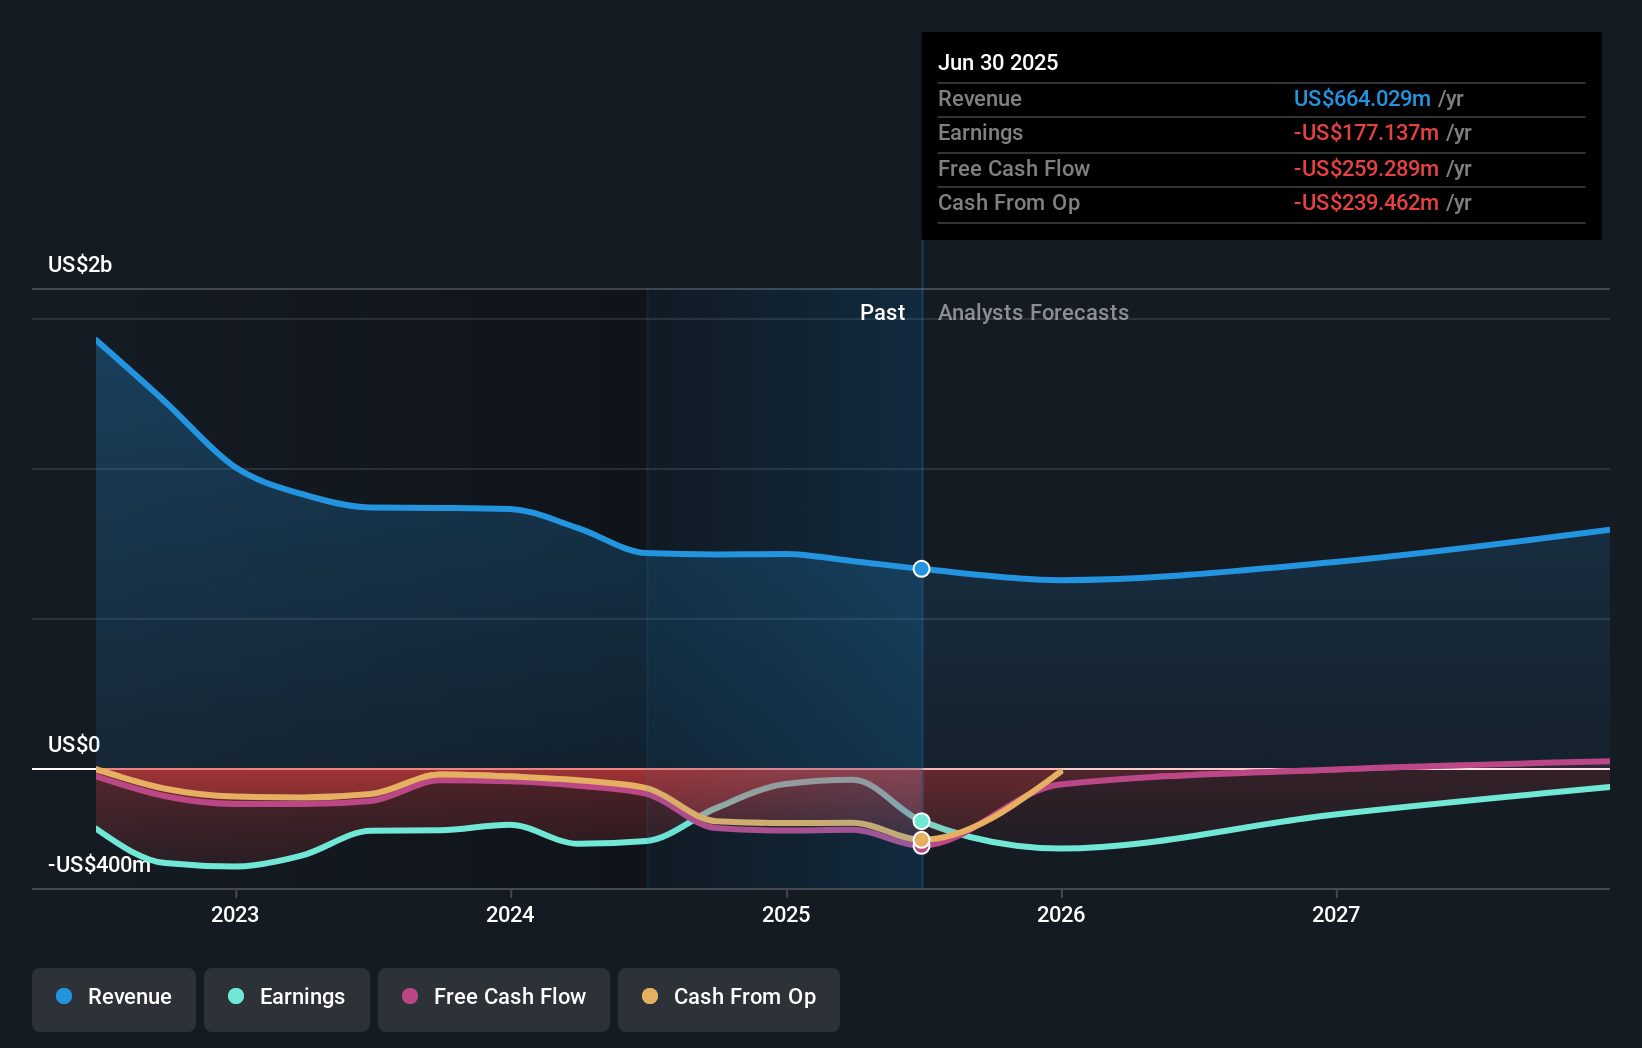Click the Past section label
Image resolution: width=1642 pixels, height=1048 pixels.
(x=882, y=313)
